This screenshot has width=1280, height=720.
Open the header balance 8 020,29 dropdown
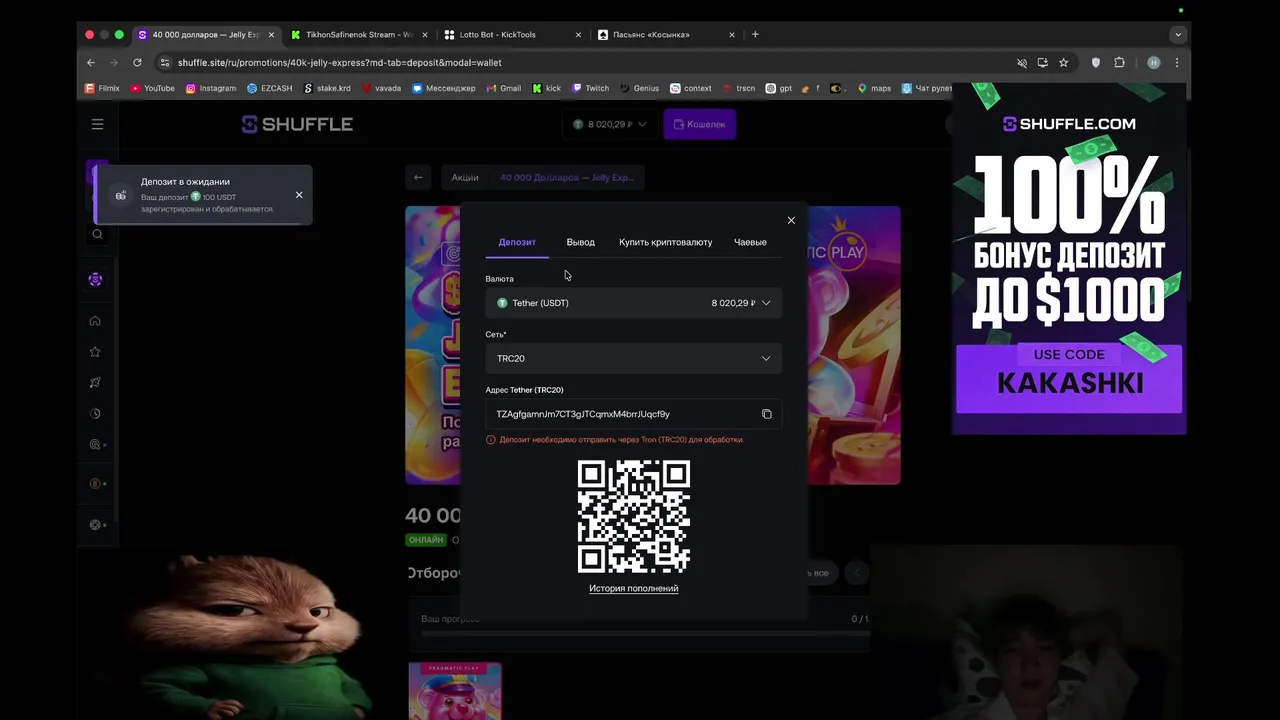pyautogui.click(x=609, y=124)
